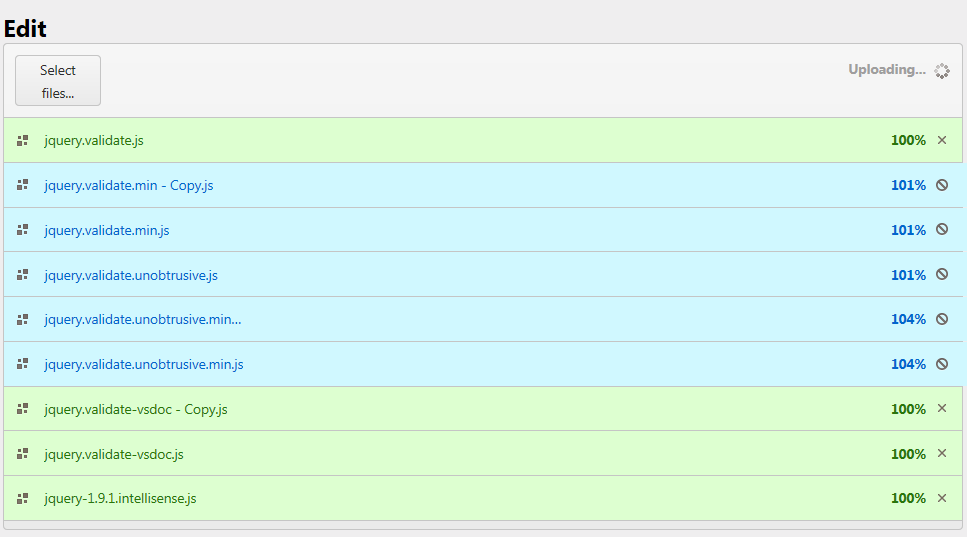Click the jquery.validate.min - Copy.js file name

(129, 185)
